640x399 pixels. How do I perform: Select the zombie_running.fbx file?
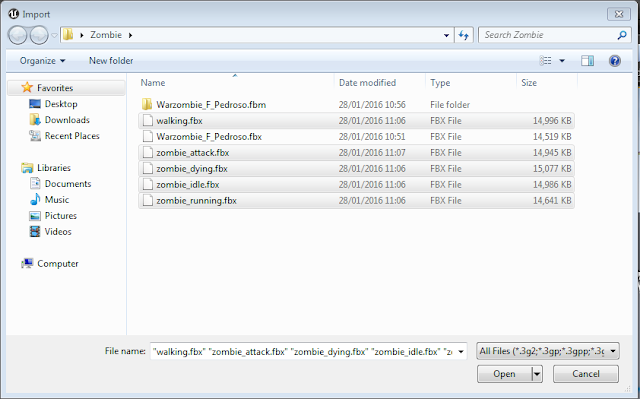click(x=356, y=200)
